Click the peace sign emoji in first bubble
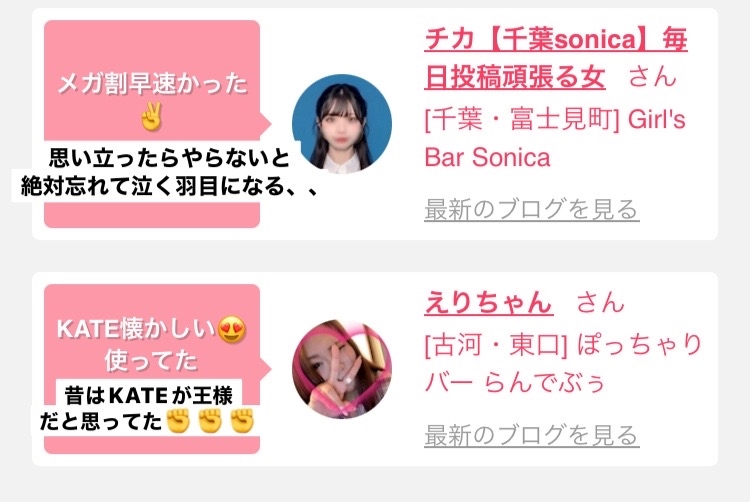The width and height of the screenshot is (750, 502). click(x=152, y=117)
